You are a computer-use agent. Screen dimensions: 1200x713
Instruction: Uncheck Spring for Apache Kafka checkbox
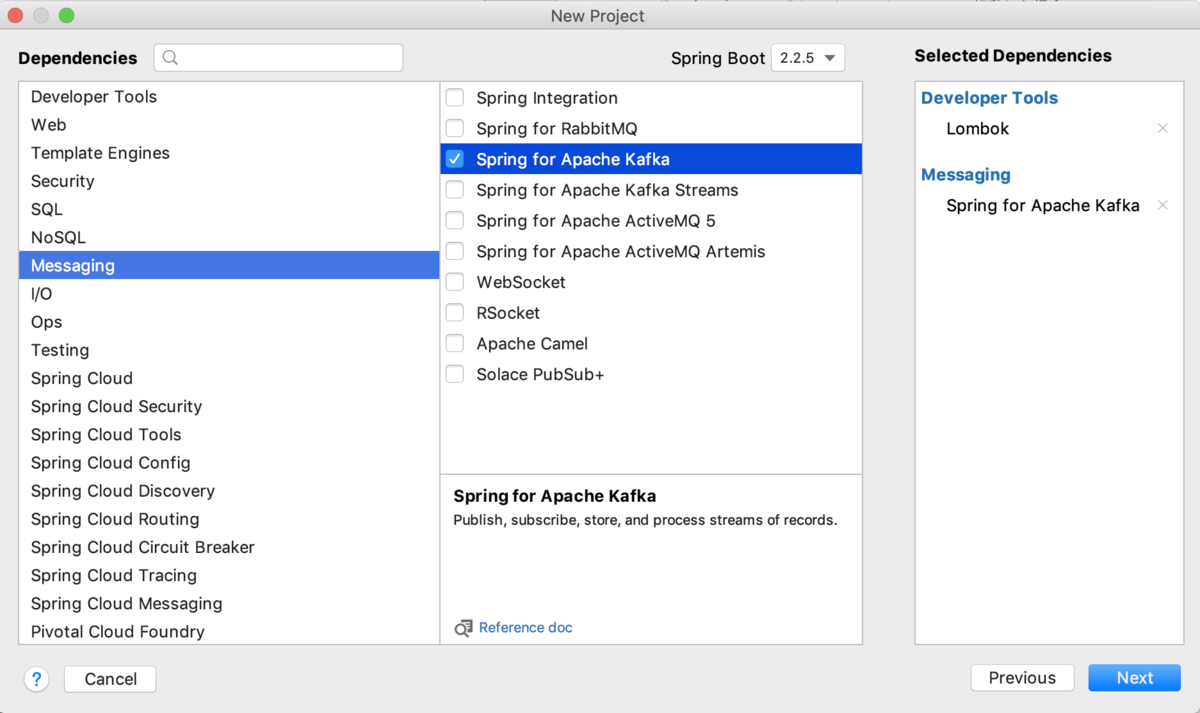pyautogui.click(x=455, y=159)
